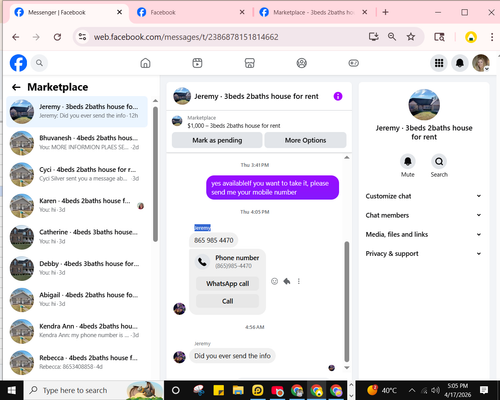Click the install app icon in address bar
This screenshot has width=500, height=400.
pos(373,37)
